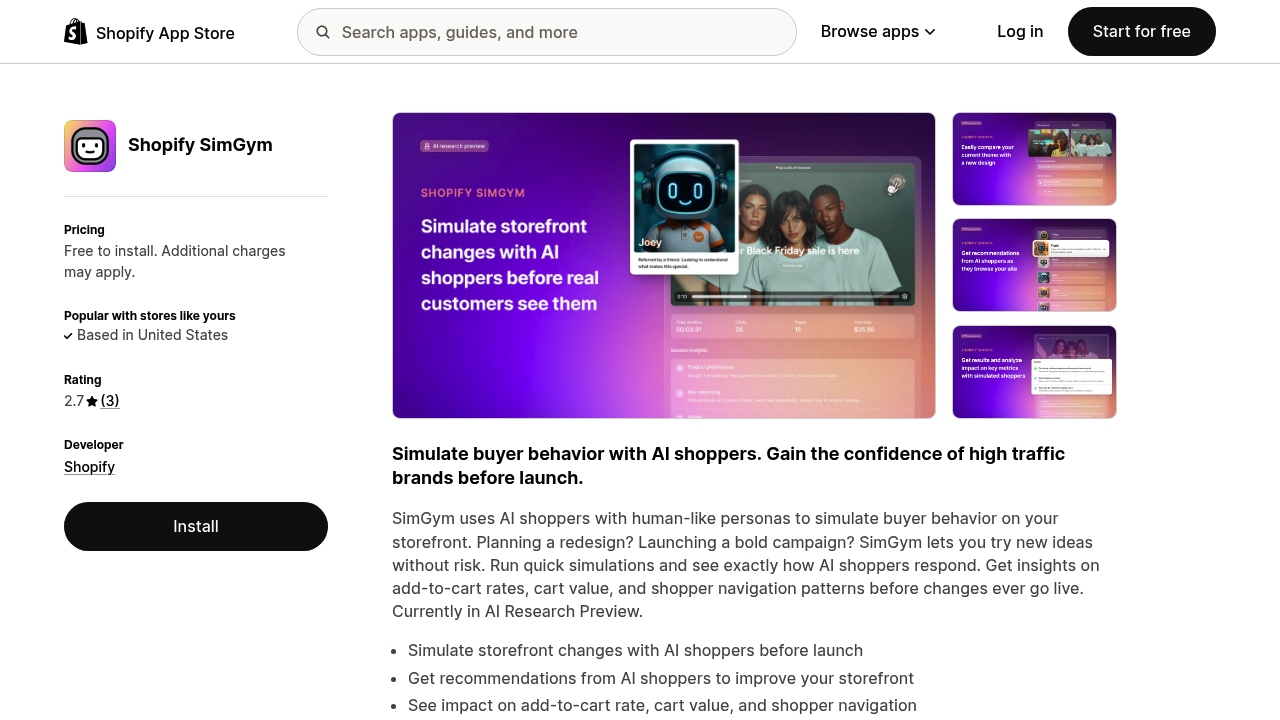Click the Install button
The width and height of the screenshot is (1280, 720).
(195, 526)
